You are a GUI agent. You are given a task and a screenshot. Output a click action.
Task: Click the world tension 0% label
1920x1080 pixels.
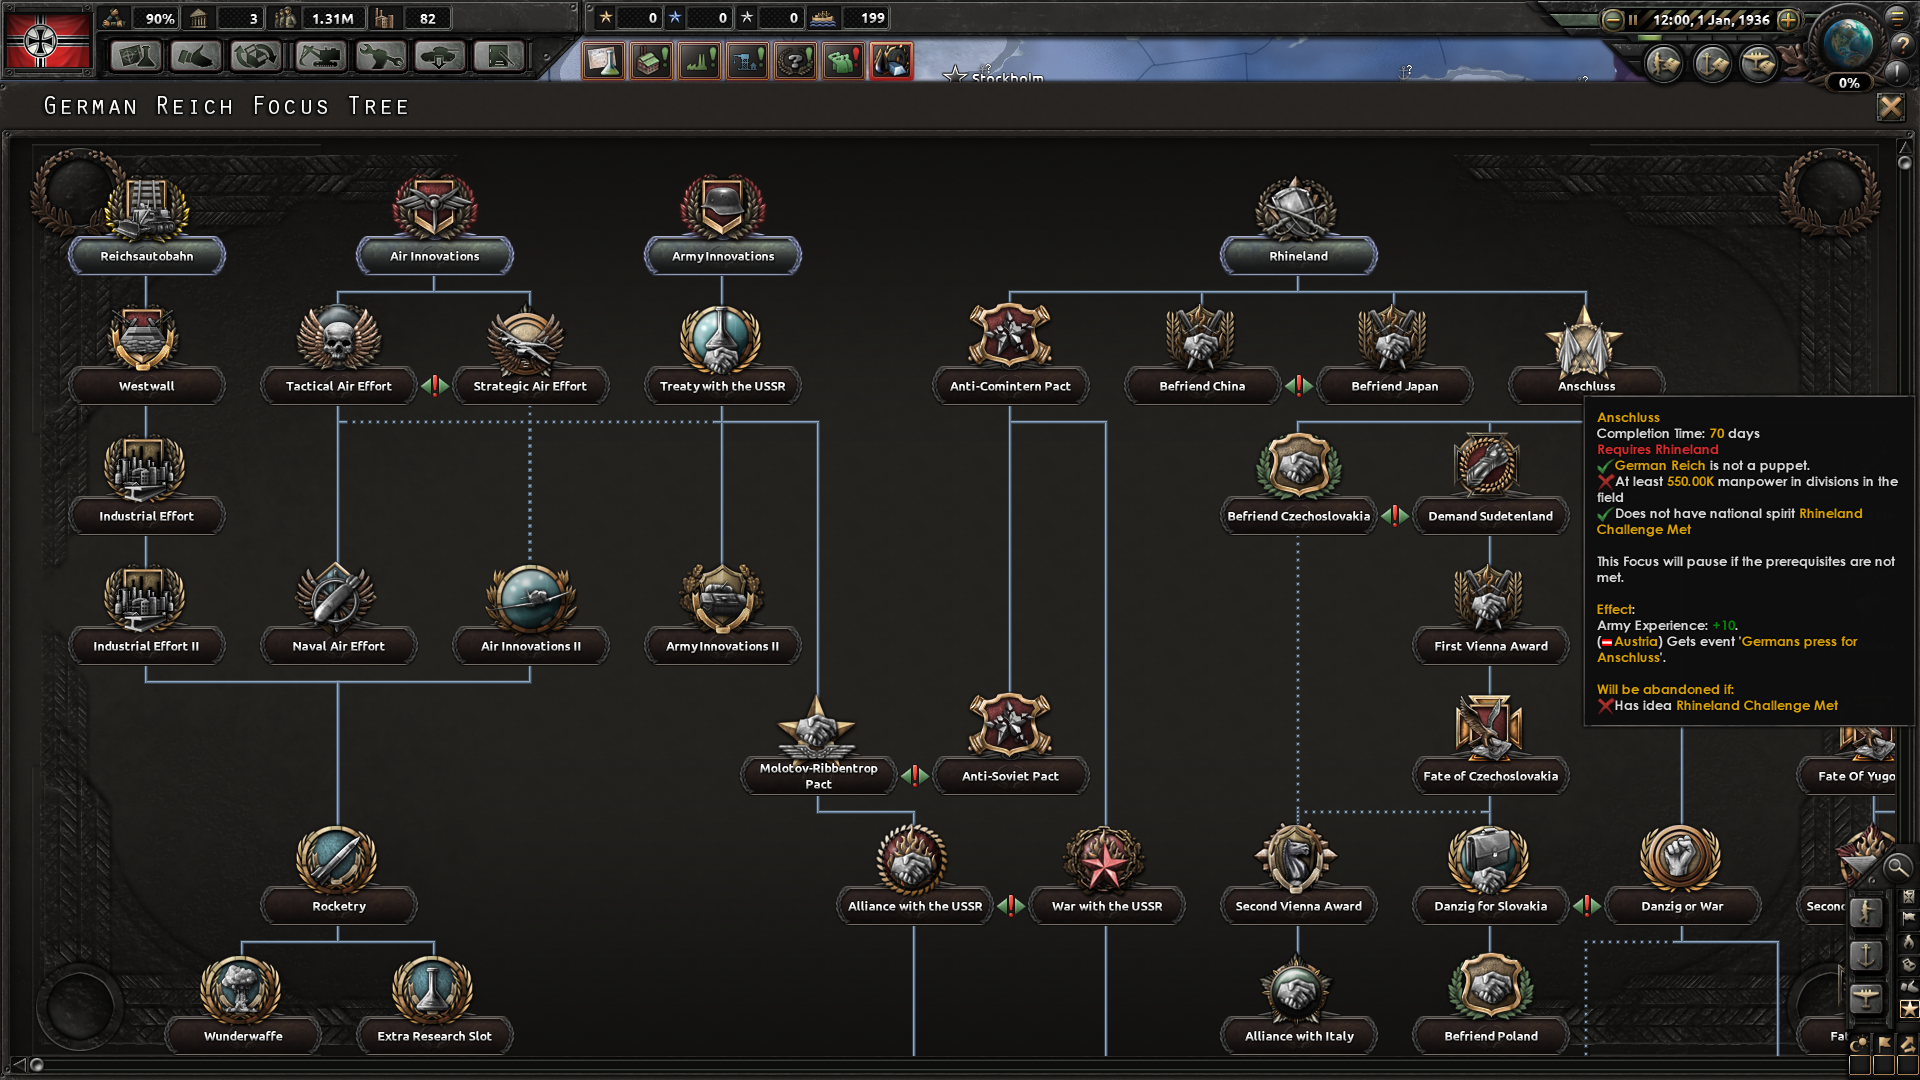point(1849,83)
